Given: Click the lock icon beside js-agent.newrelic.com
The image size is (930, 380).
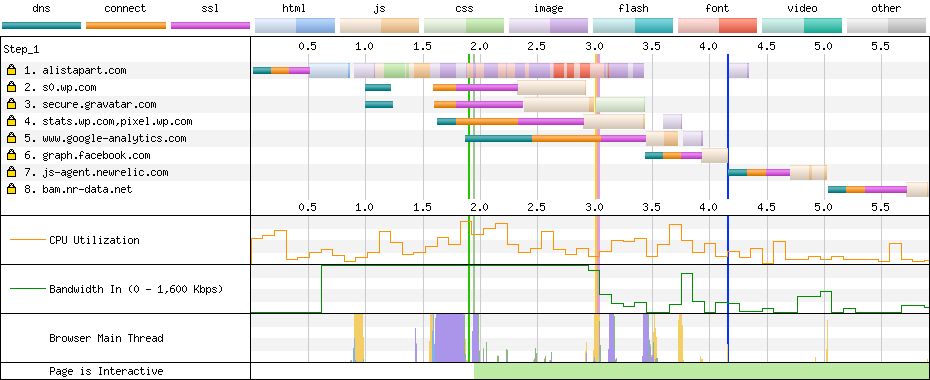Looking at the screenshot, I should coord(11,173).
